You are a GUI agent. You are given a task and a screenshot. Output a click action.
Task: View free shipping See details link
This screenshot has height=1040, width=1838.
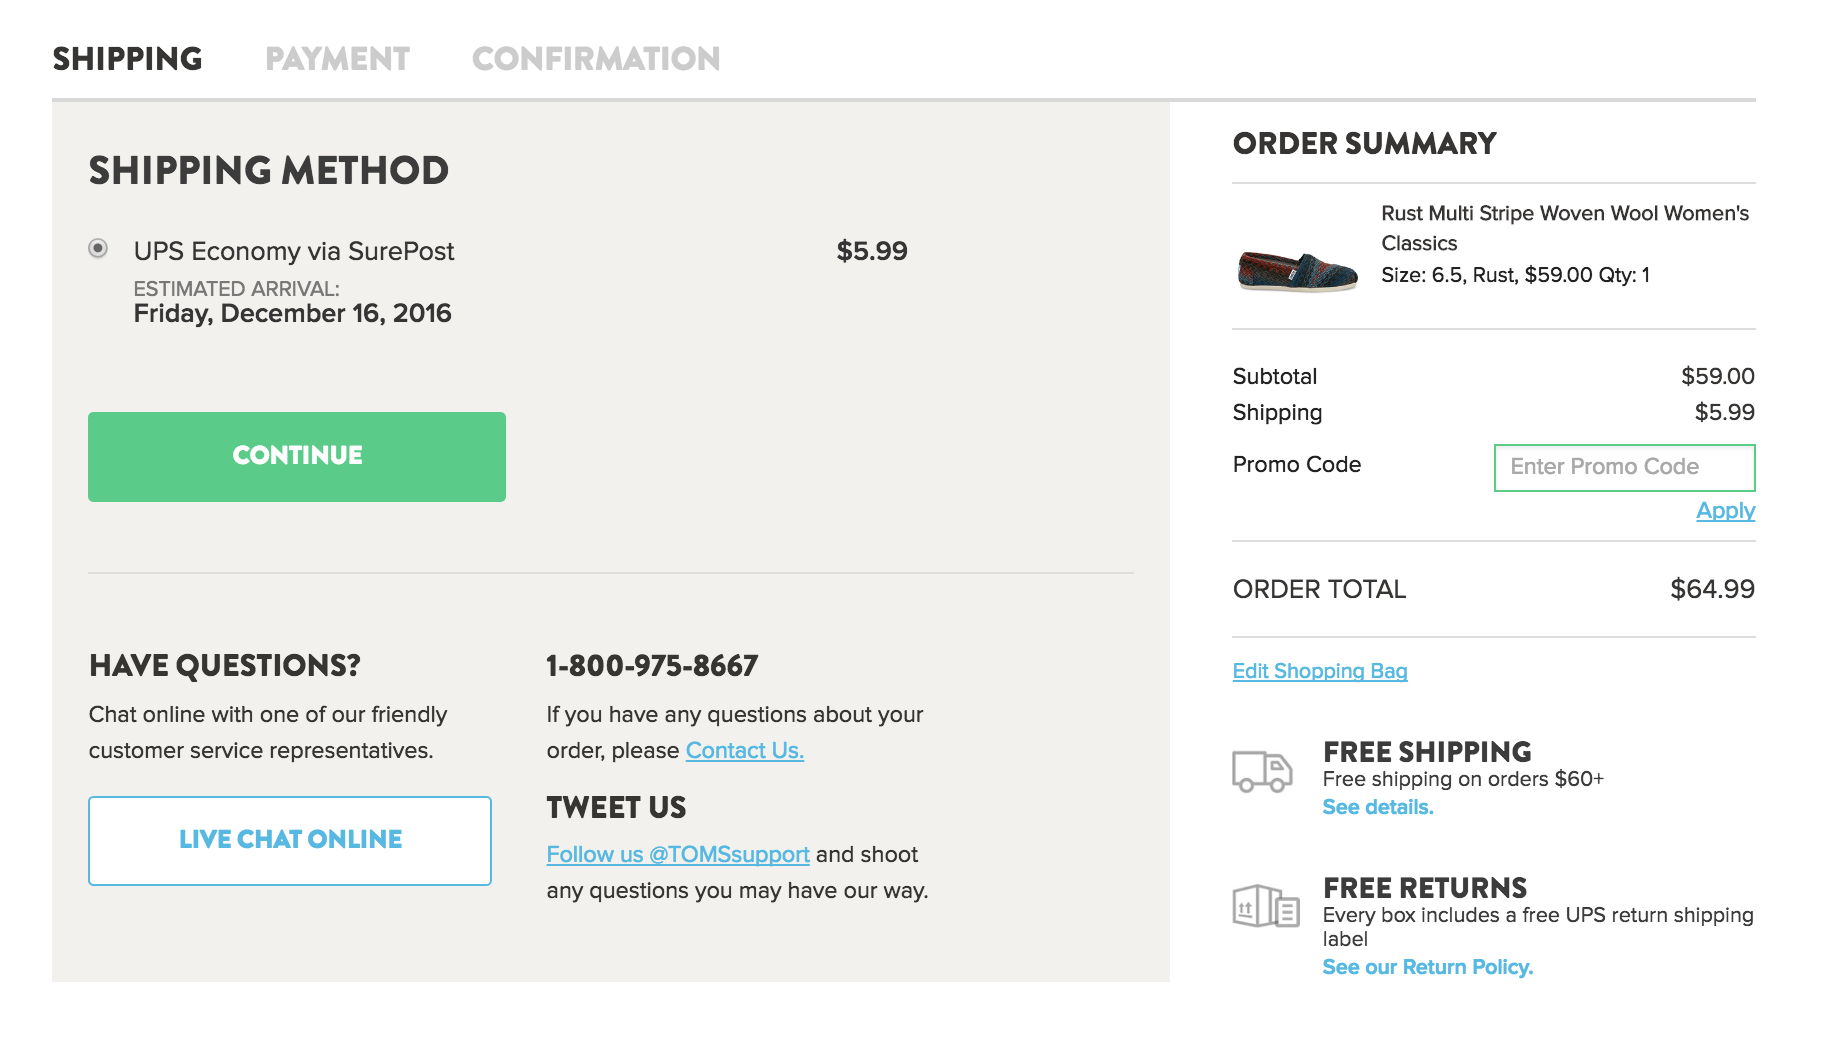coord(1377,807)
